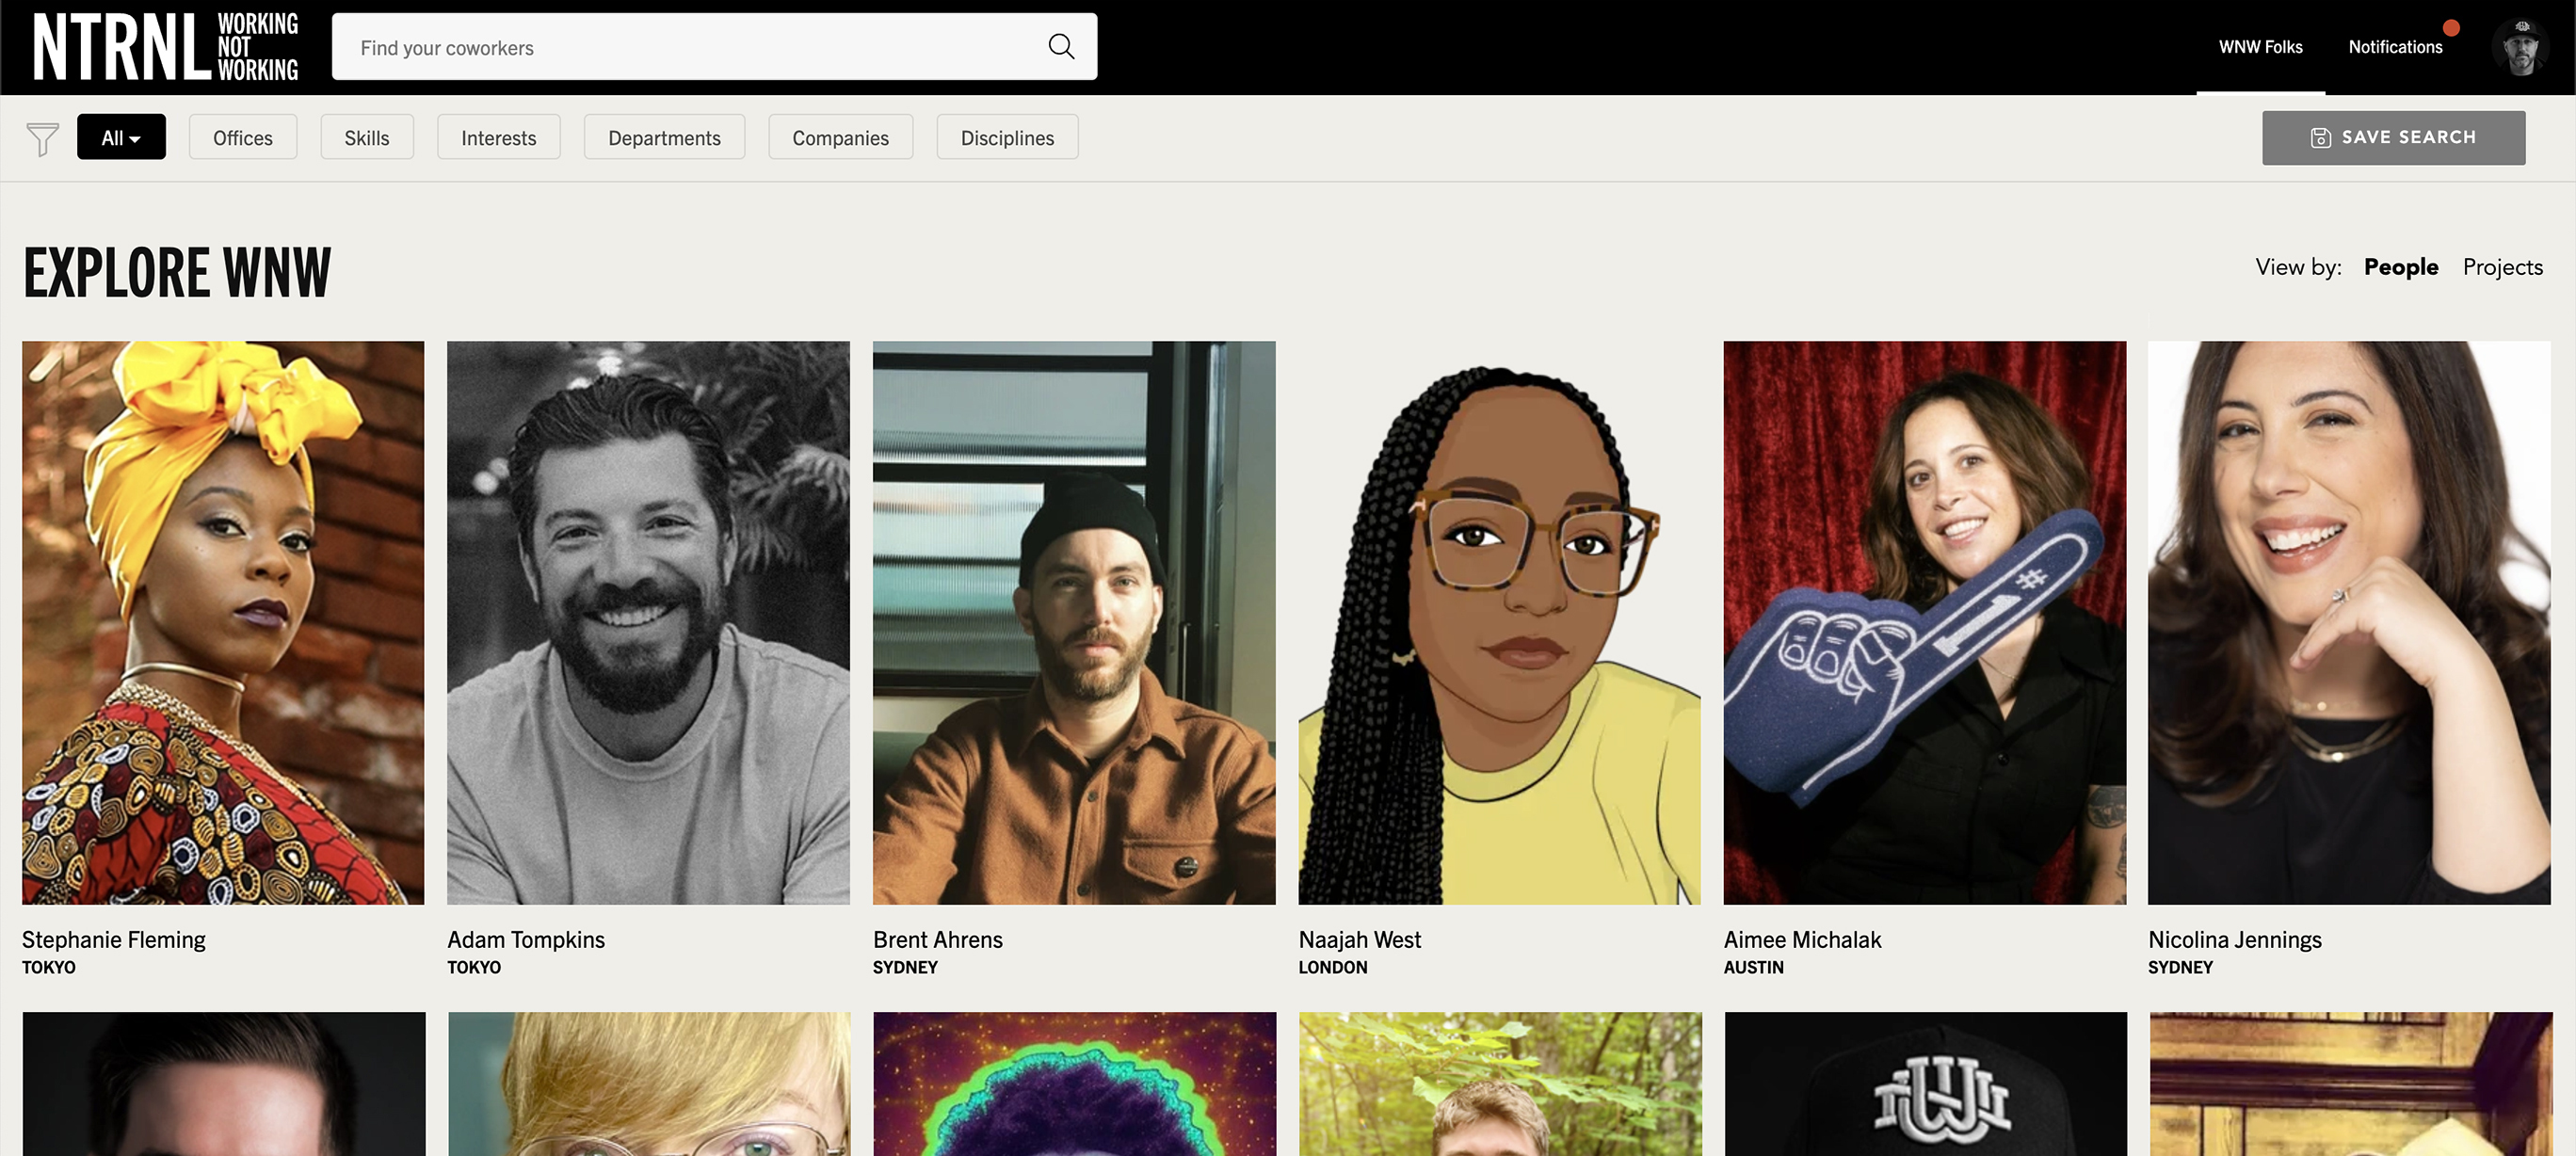Open the Disciplines filter

tap(1007, 138)
